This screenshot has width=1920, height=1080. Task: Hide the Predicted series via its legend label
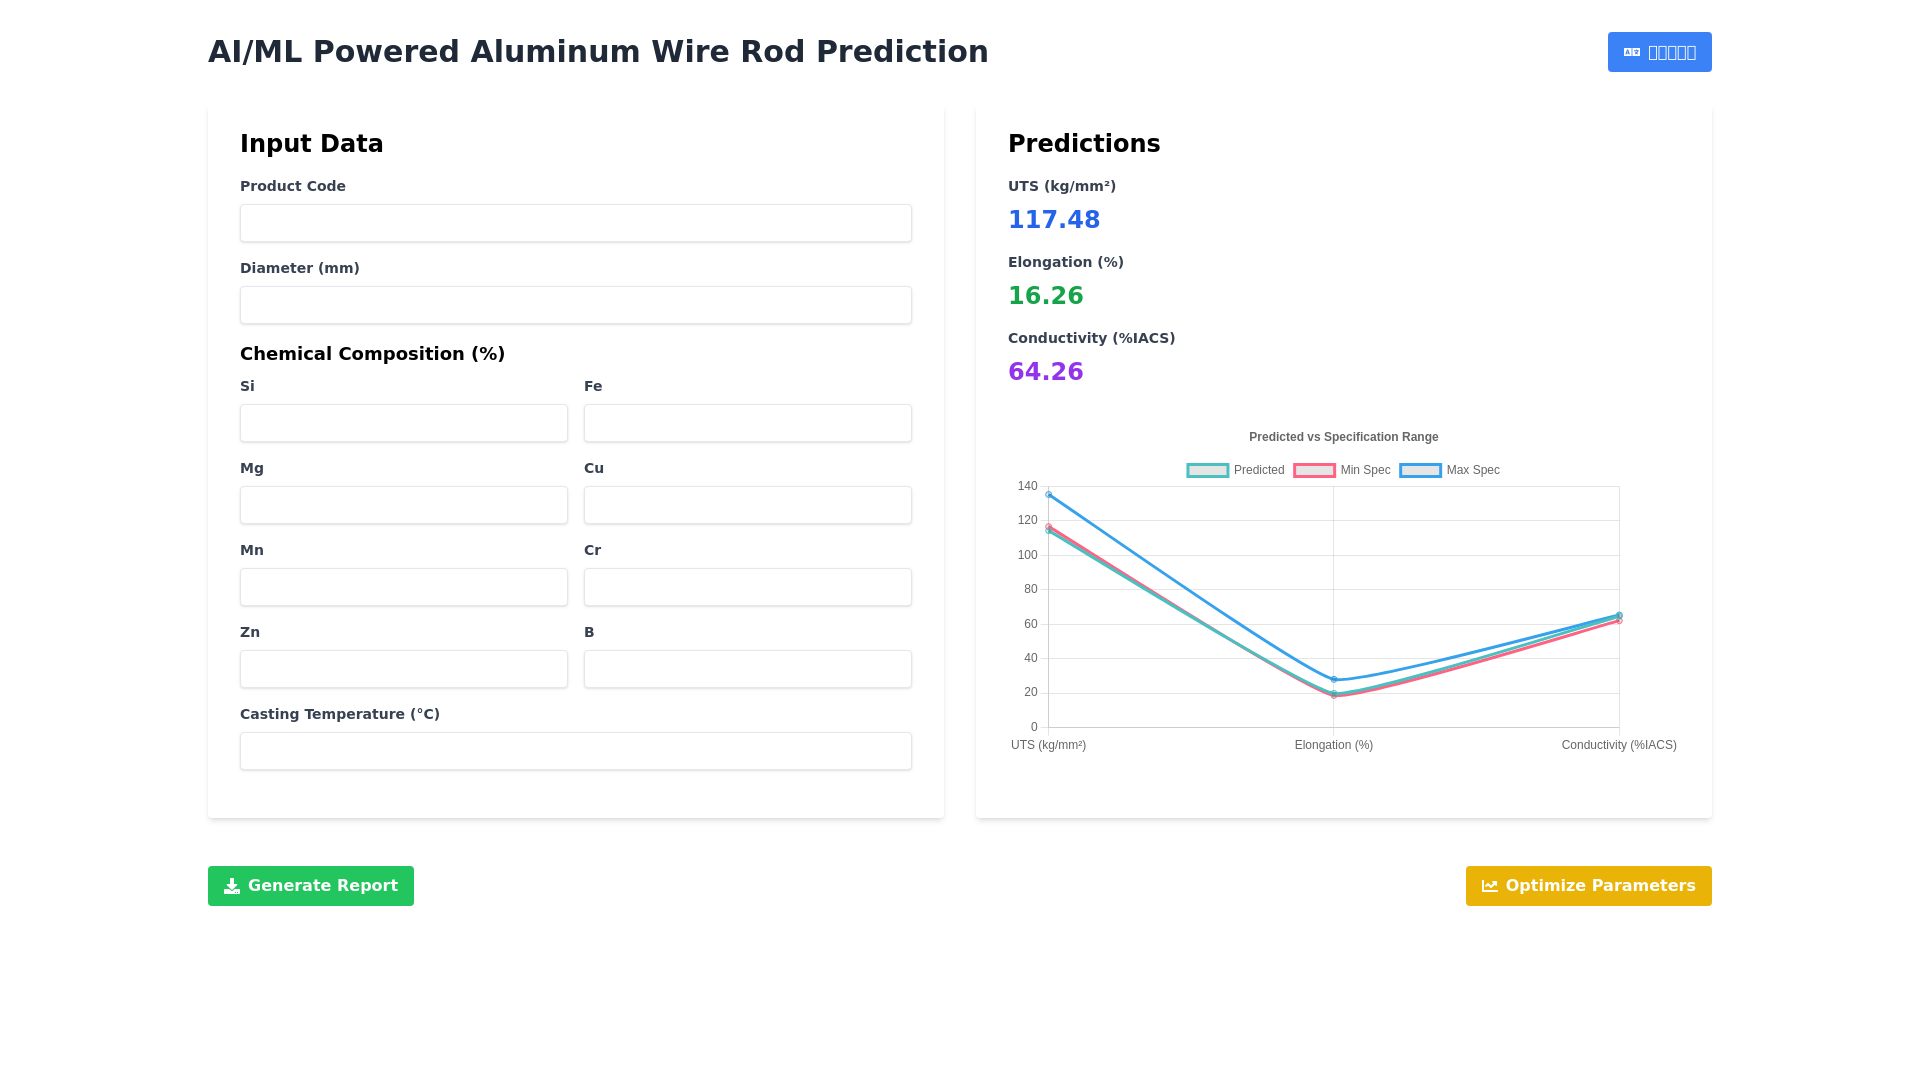(x=1259, y=470)
